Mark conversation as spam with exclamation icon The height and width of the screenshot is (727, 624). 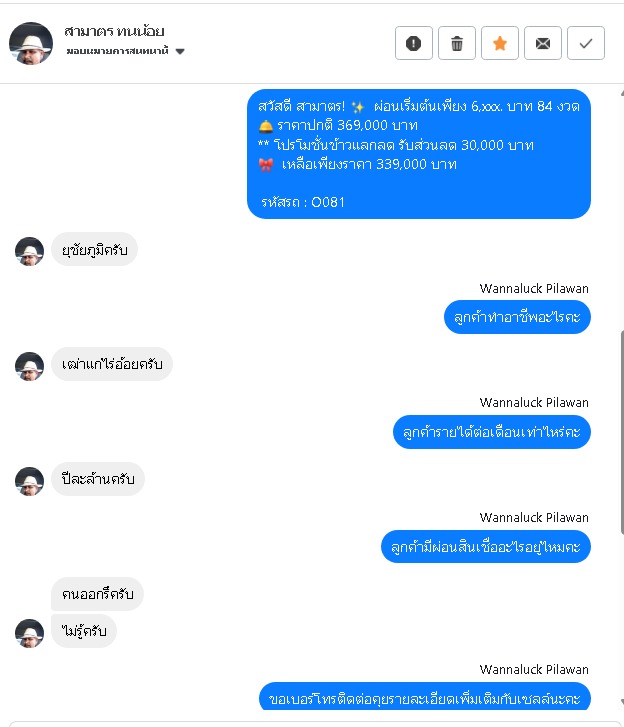pos(414,43)
